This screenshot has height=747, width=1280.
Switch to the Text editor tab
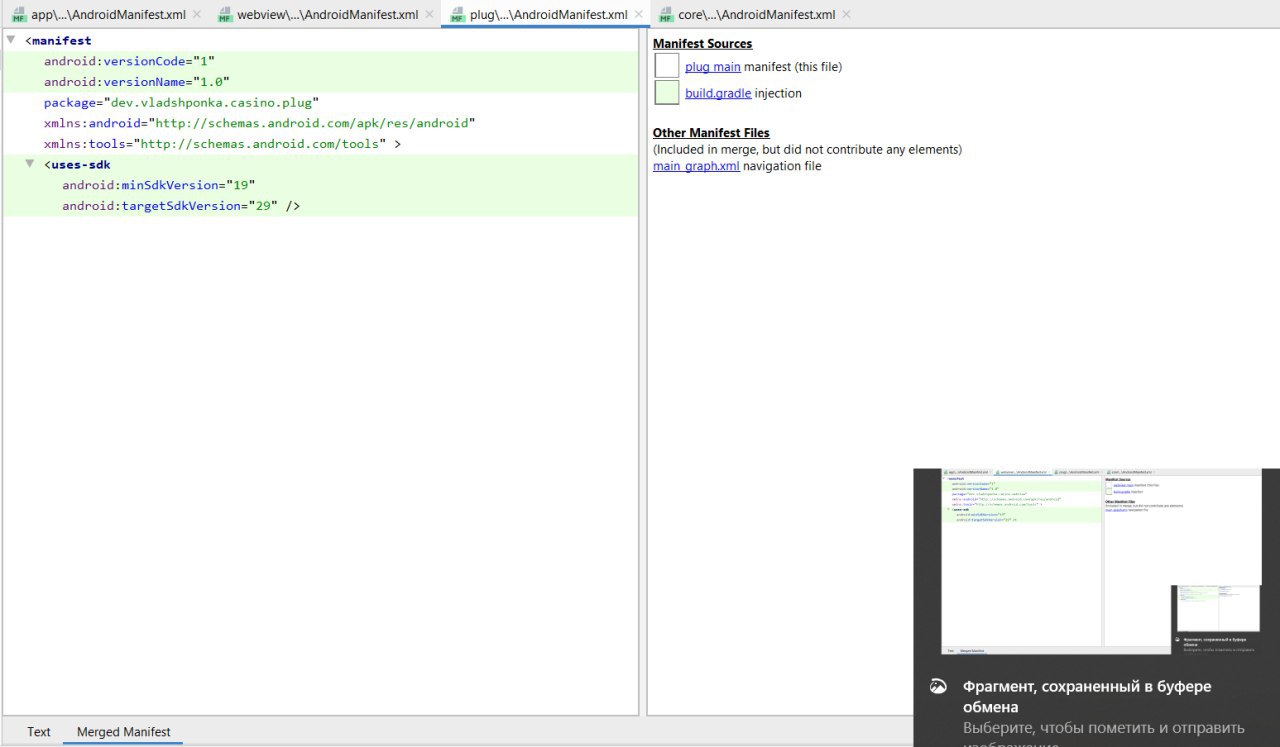tap(39, 732)
